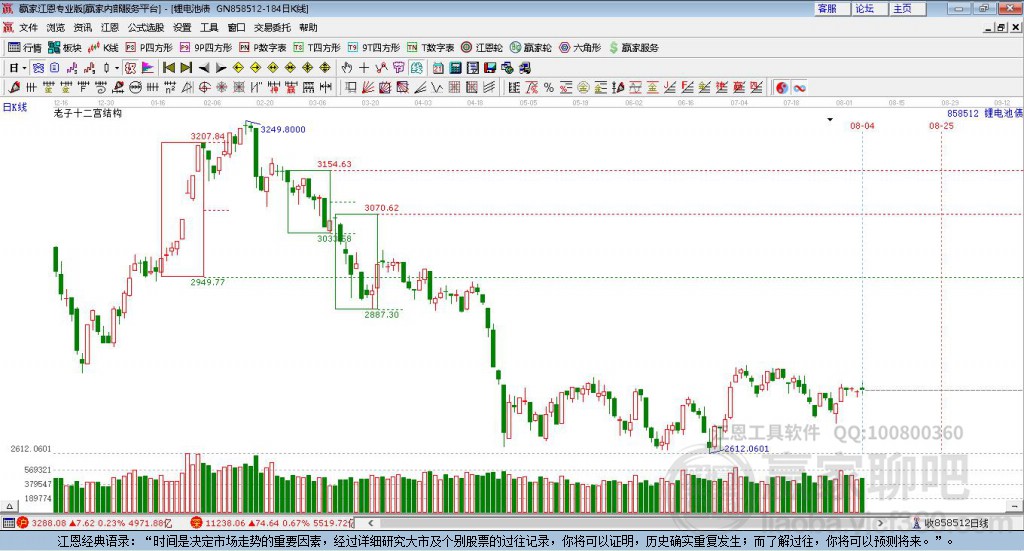Viewport: 1024px width, 551px height.
Task: Switch to K线 candlestick chart
Action: [x=103, y=48]
